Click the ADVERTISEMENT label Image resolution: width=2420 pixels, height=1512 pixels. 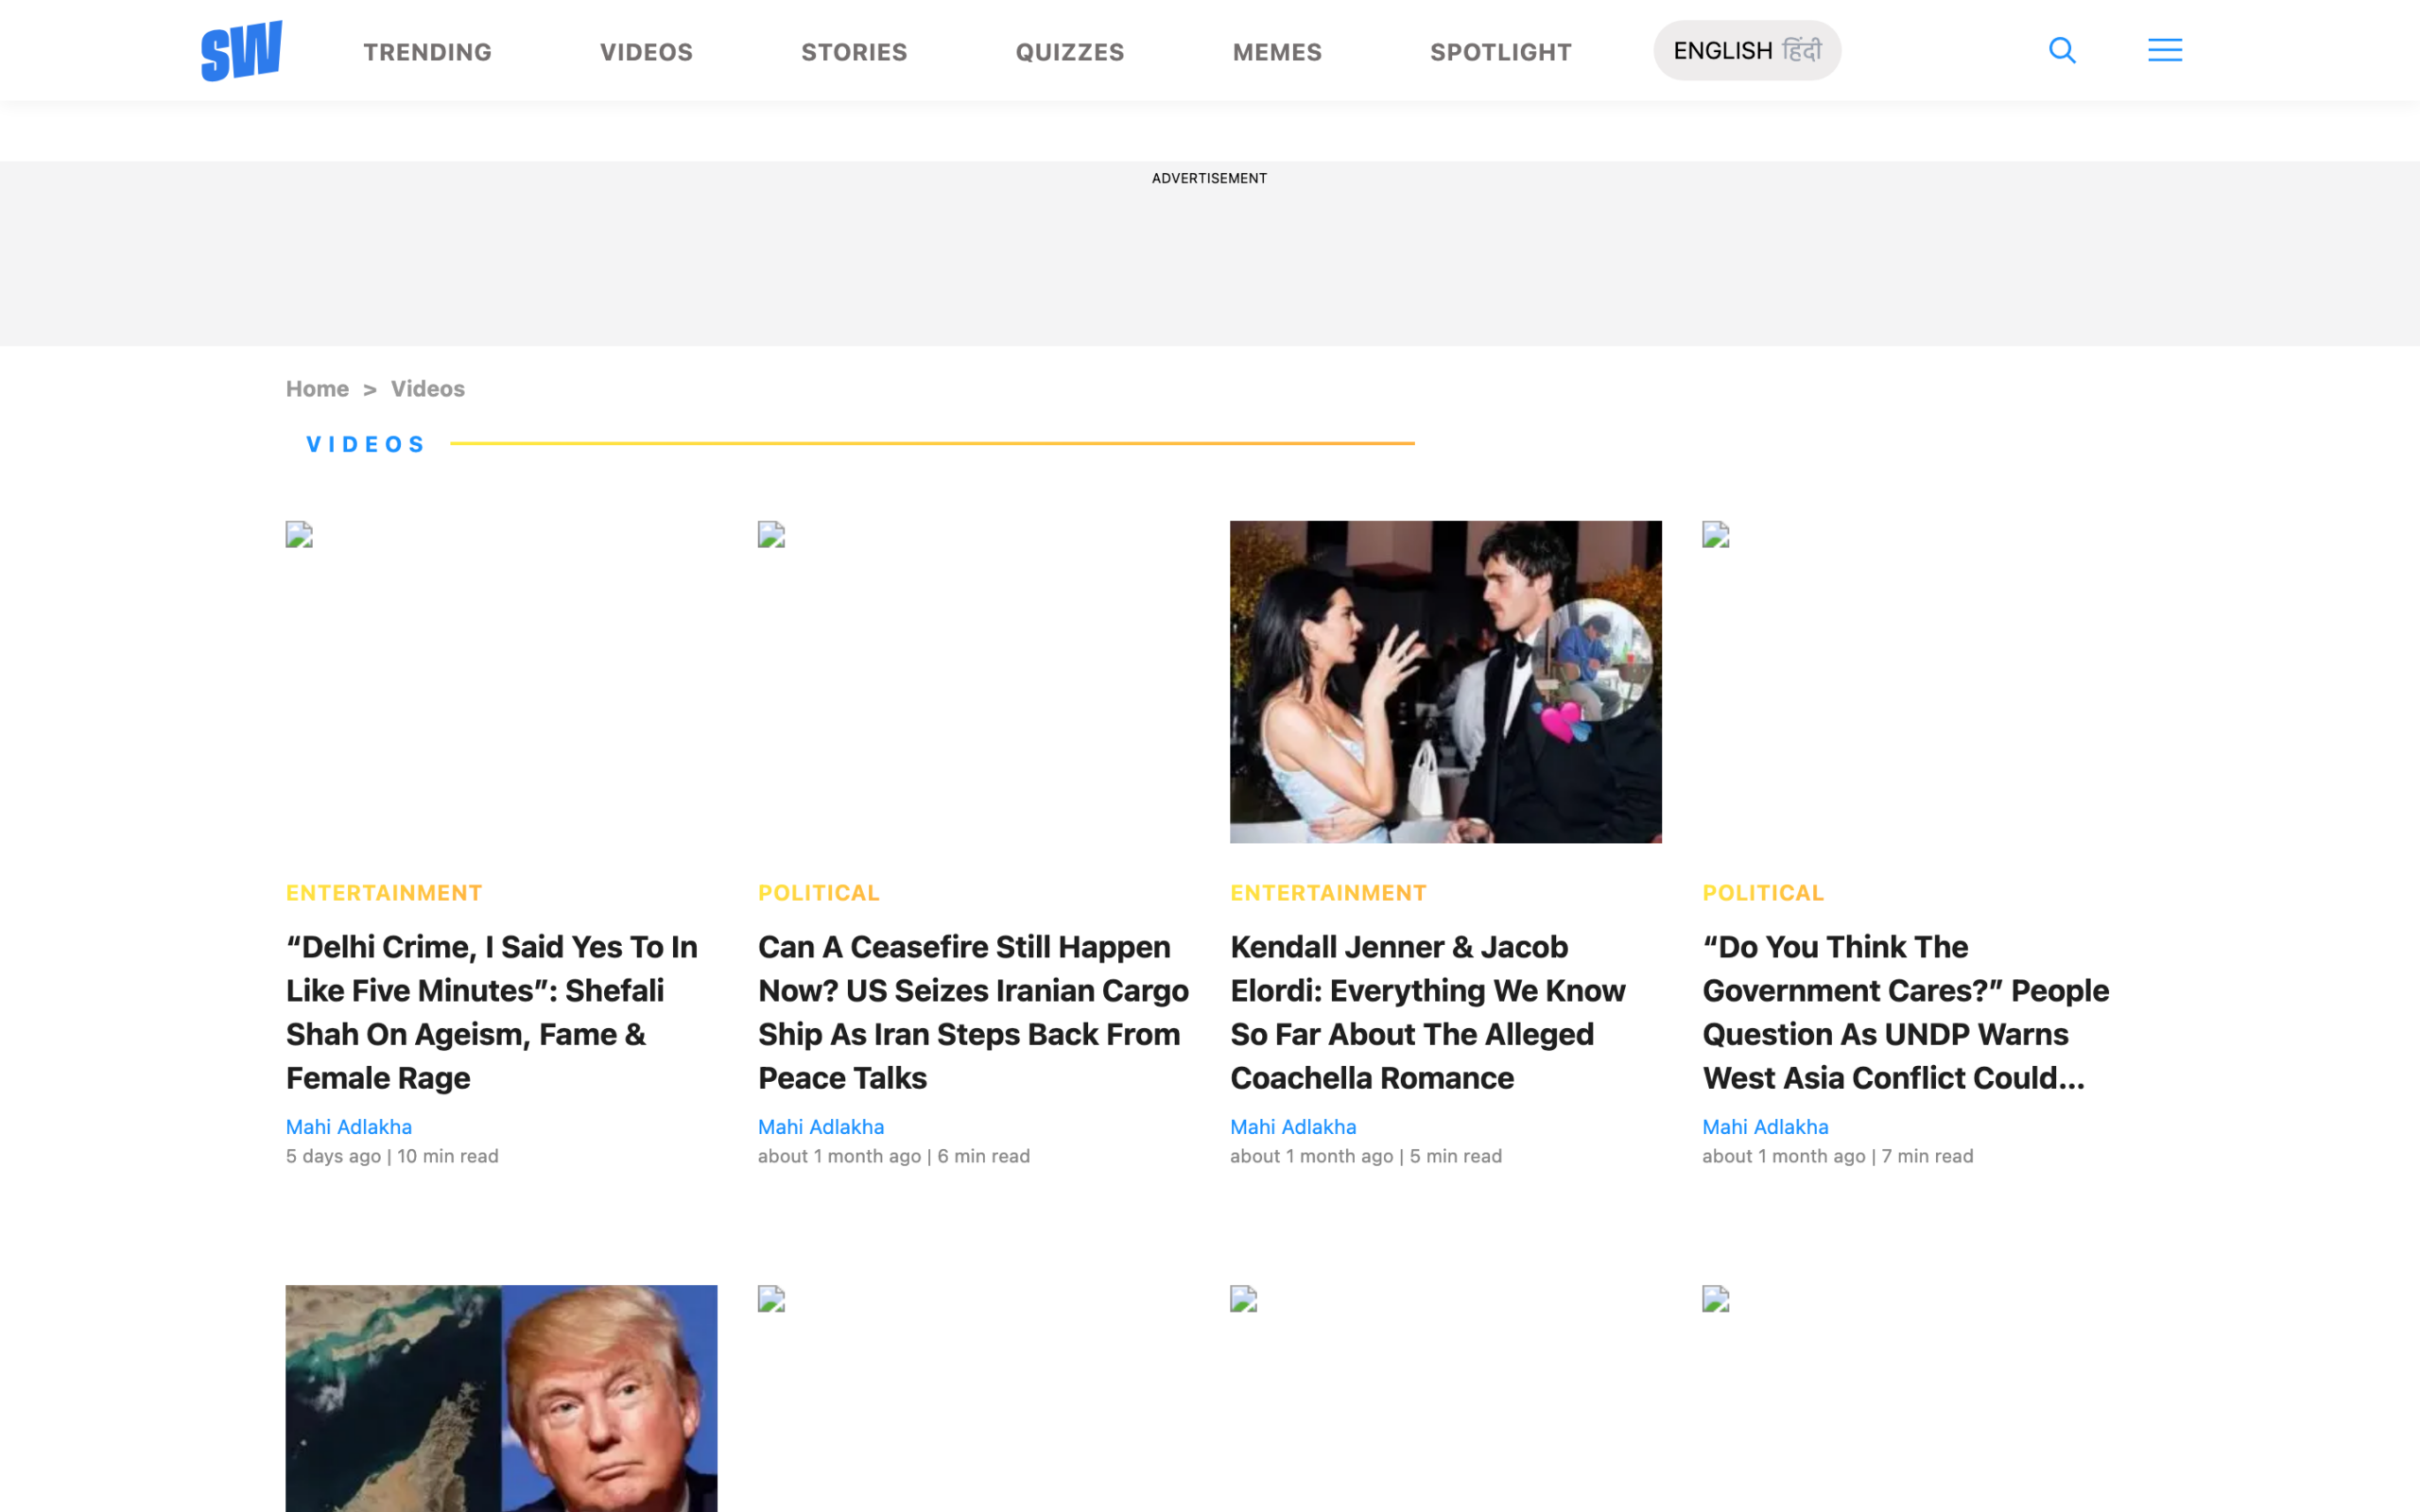point(1209,178)
